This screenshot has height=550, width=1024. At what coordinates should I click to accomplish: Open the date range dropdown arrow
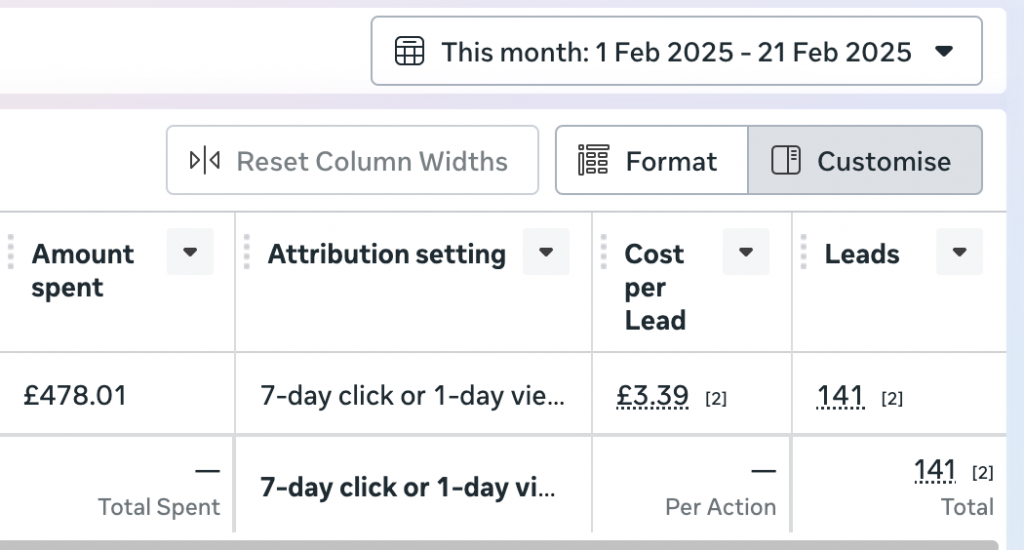[944, 51]
